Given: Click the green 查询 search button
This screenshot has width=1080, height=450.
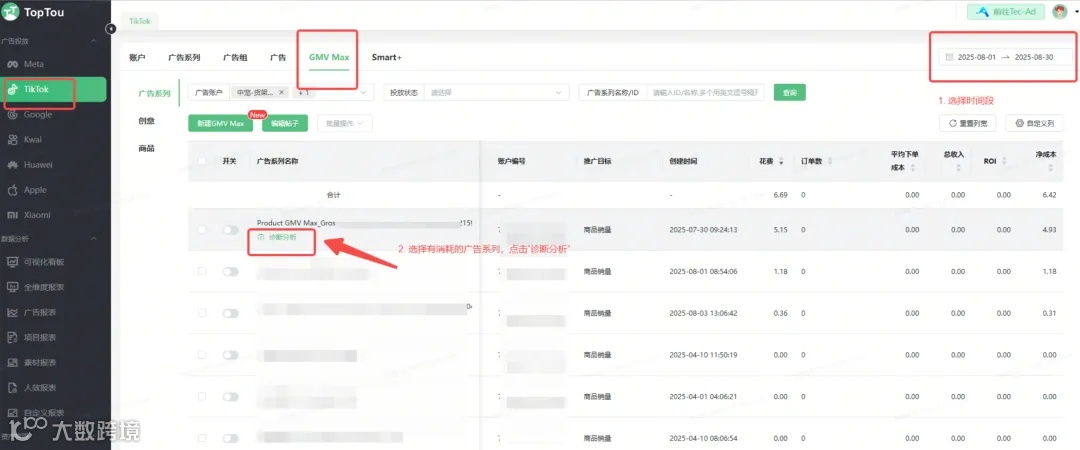Looking at the screenshot, I should click(789, 92).
